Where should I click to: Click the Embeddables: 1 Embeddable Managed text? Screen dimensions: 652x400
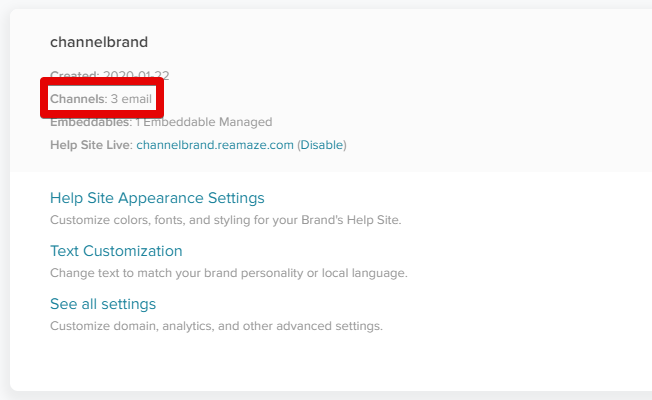pos(161,122)
